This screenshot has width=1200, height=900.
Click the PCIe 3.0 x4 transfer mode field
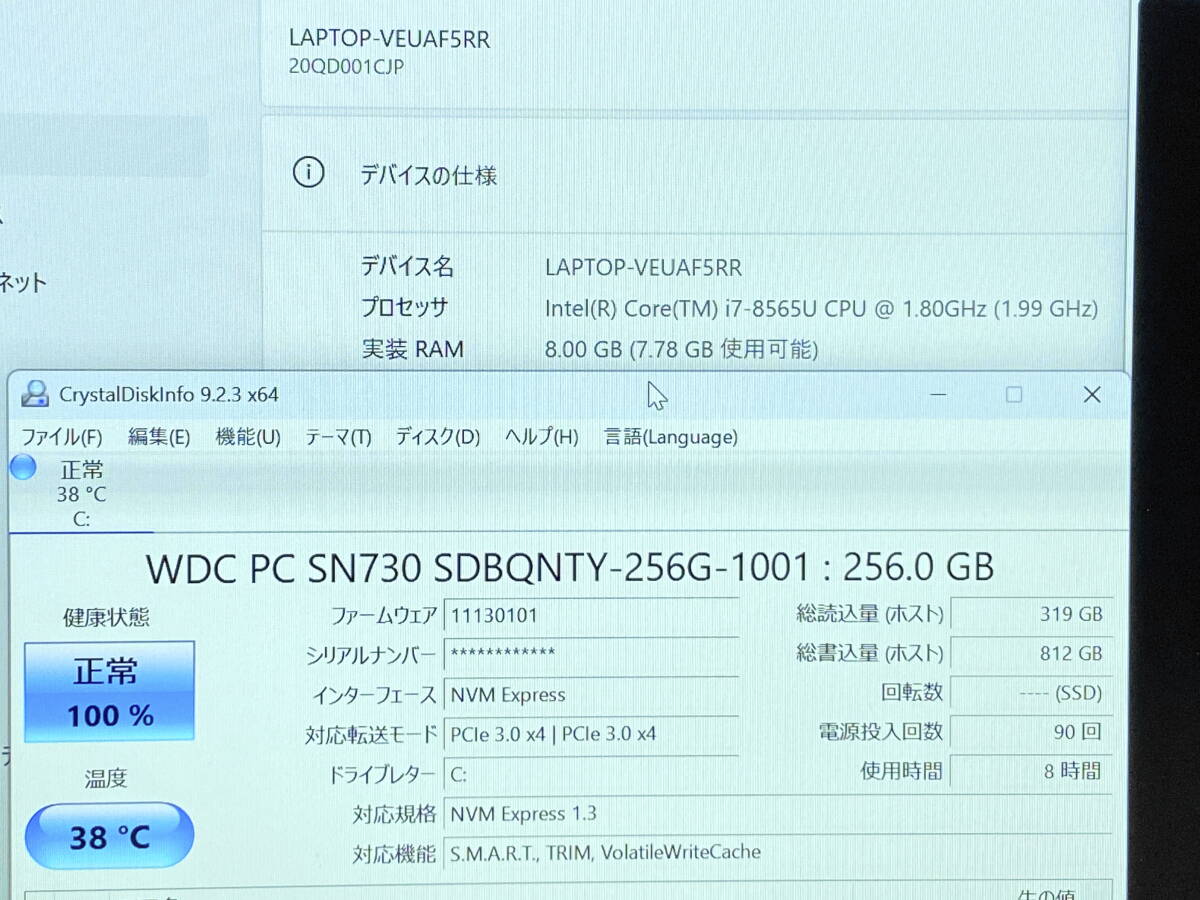click(592, 733)
